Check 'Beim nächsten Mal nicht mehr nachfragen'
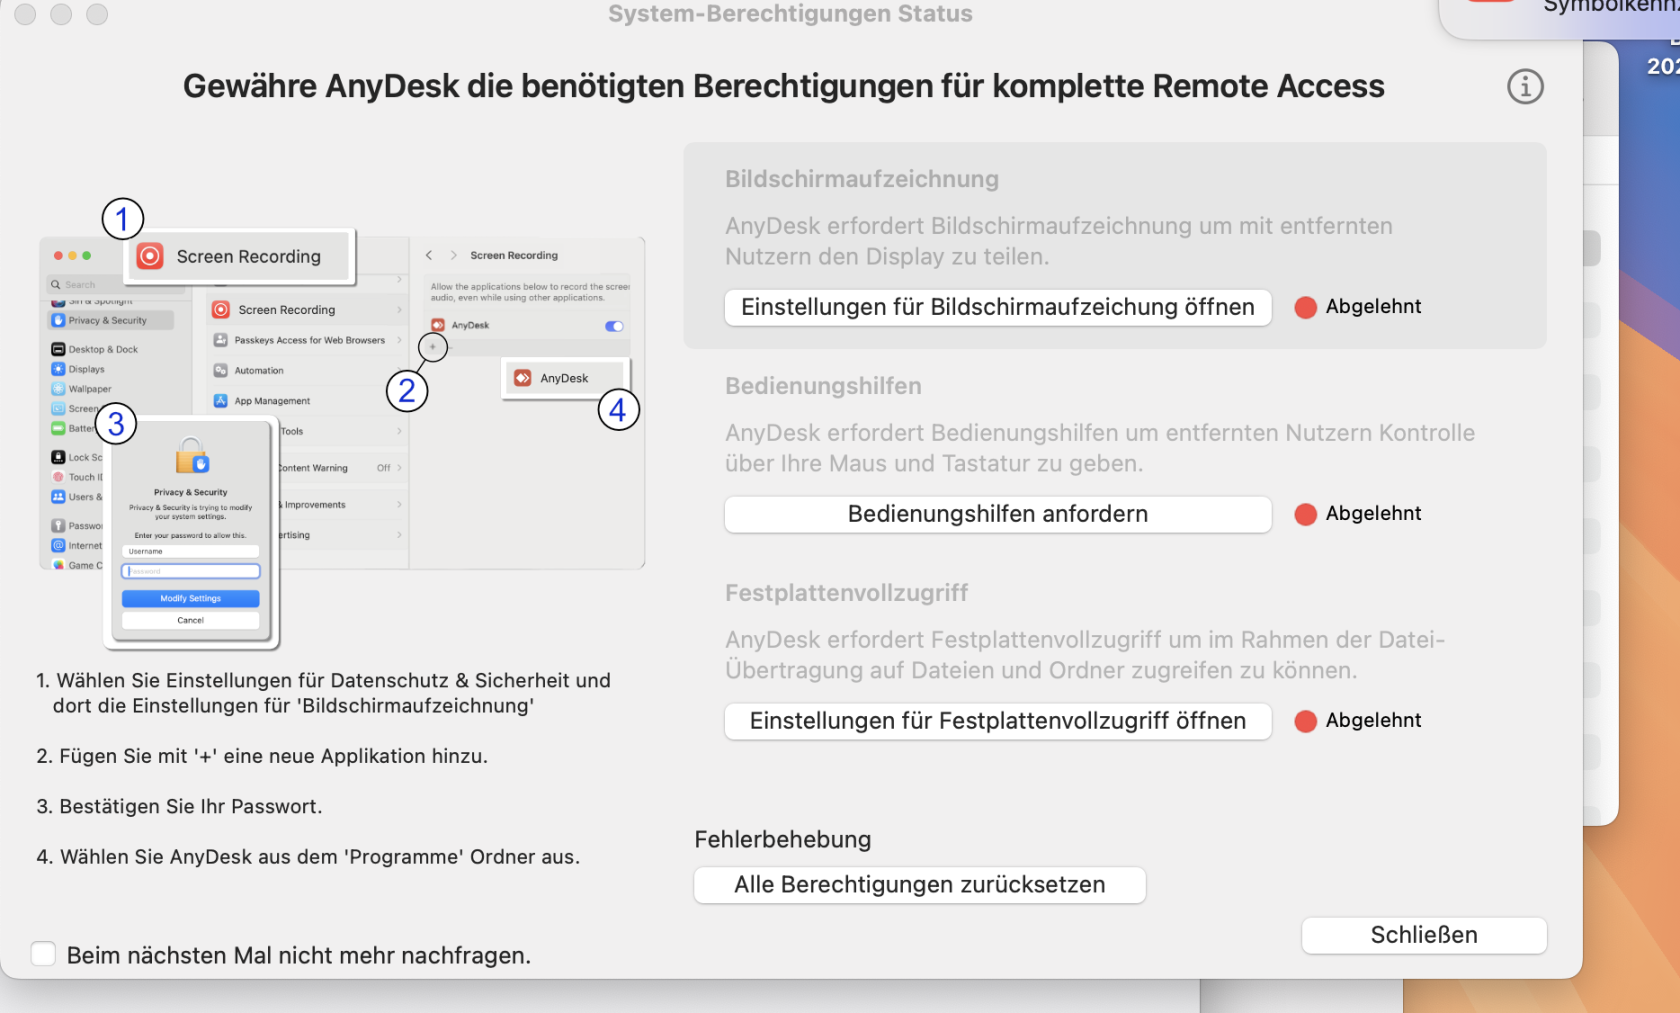This screenshot has height=1013, width=1680. 43,954
